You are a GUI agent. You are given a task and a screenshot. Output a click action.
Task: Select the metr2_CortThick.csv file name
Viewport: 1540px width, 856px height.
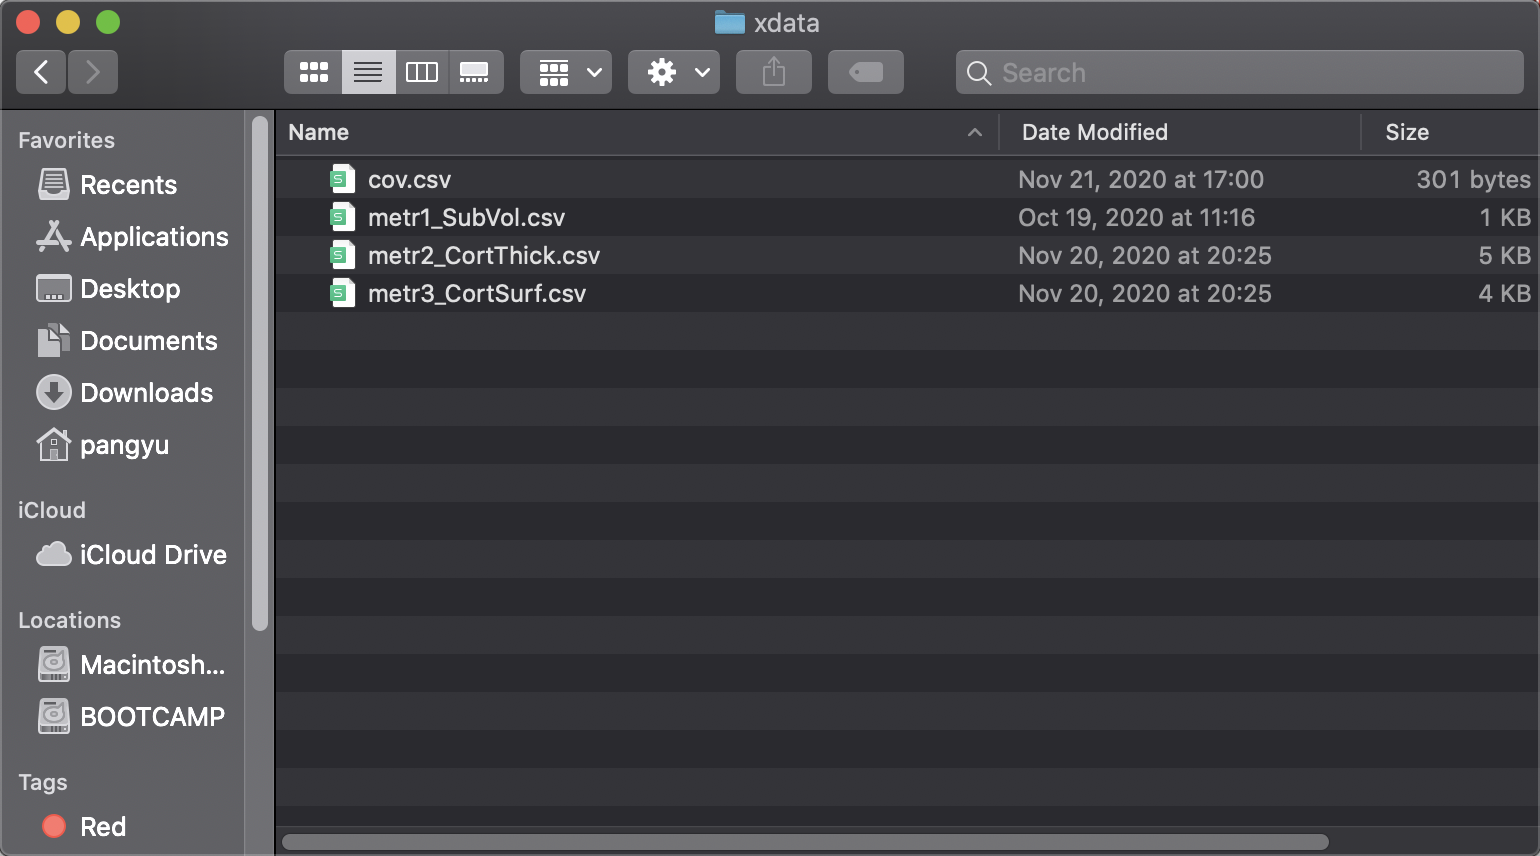[484, 256]
